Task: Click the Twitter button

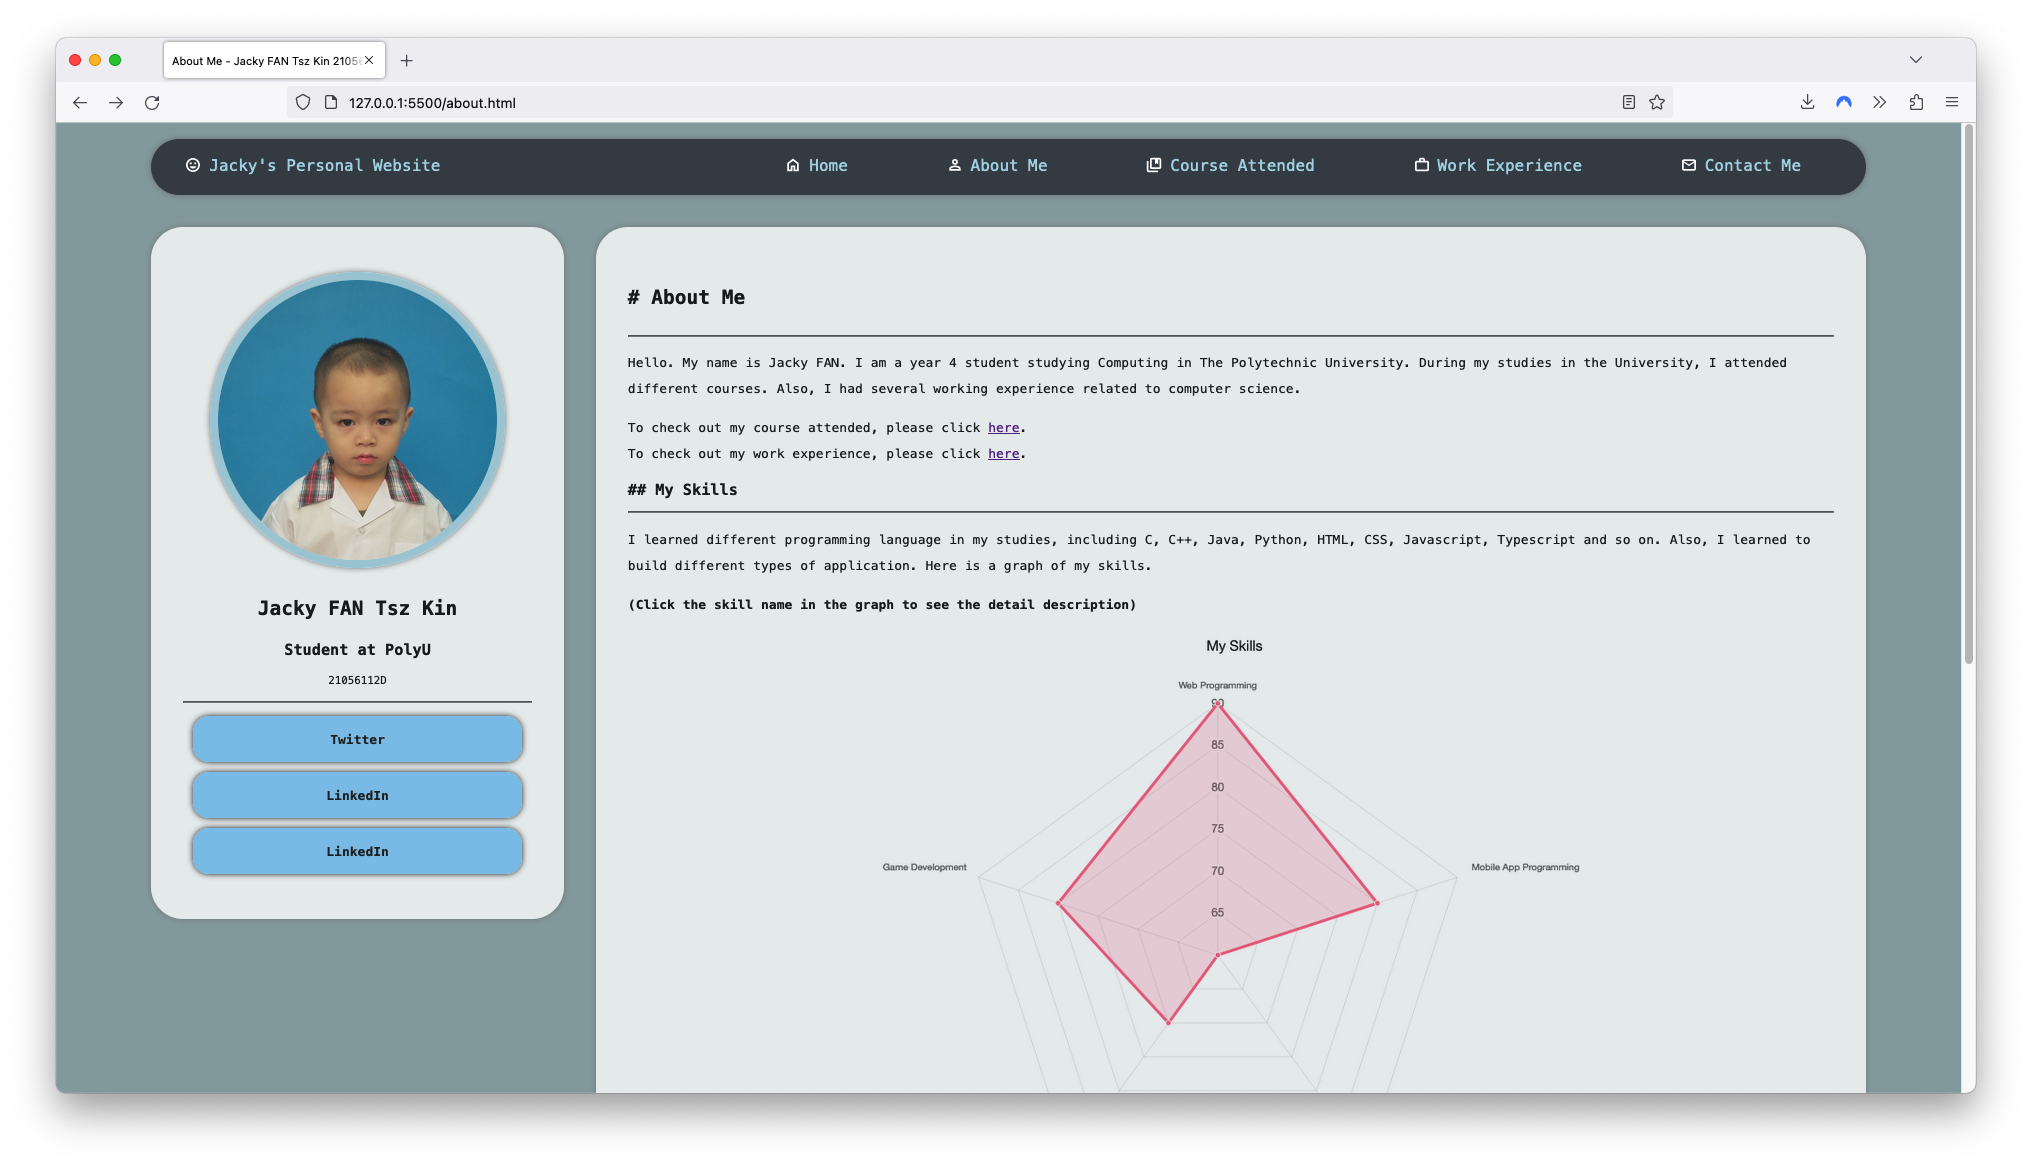Action: click(357, 740)
